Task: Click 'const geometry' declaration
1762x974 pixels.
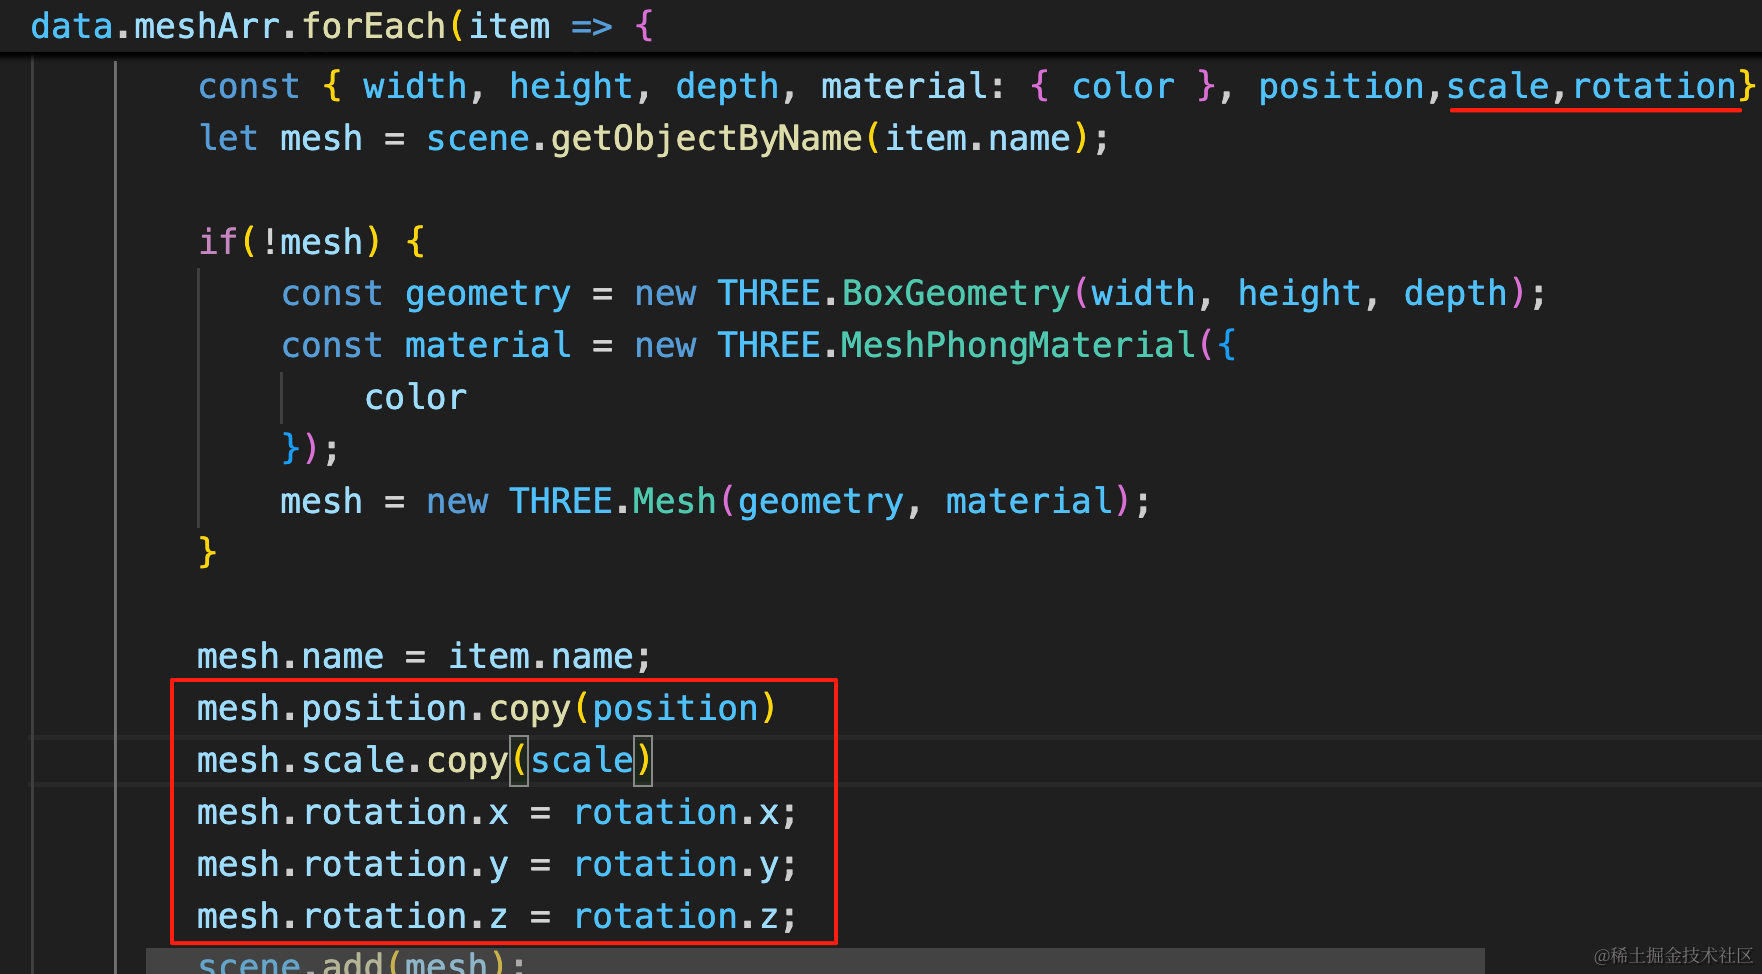Action: [426, 294]
